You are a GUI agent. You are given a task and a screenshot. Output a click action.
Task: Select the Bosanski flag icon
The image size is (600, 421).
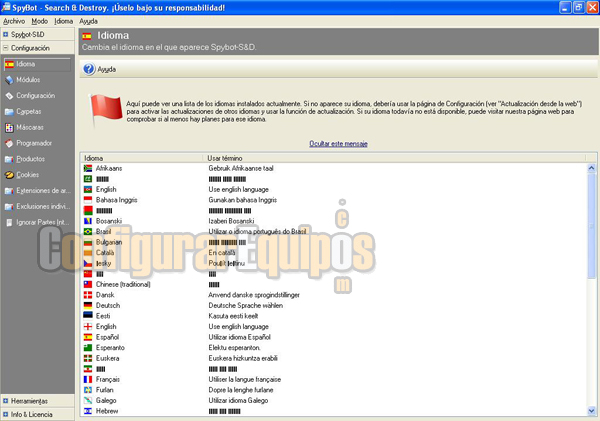(x=88, y=221)
